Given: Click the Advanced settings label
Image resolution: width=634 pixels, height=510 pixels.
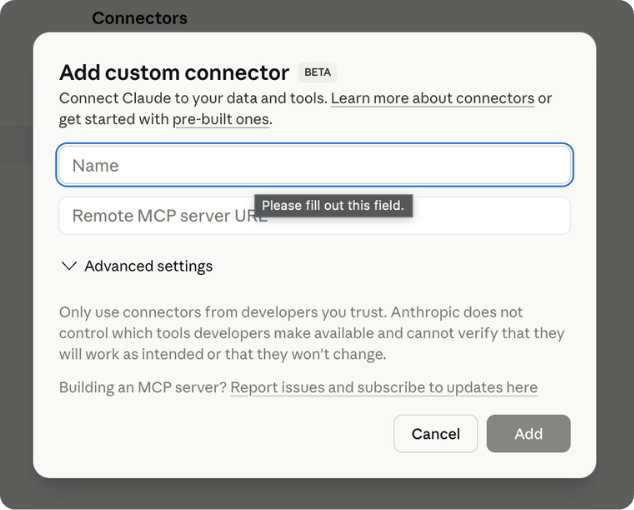Looking at the screenshot, I should click(x=148, y=266).
